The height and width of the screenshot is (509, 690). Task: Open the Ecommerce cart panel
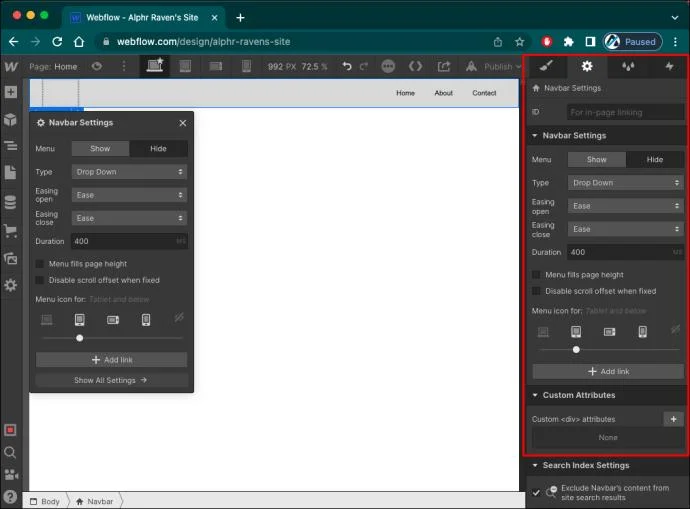click(x=11, y=231)
